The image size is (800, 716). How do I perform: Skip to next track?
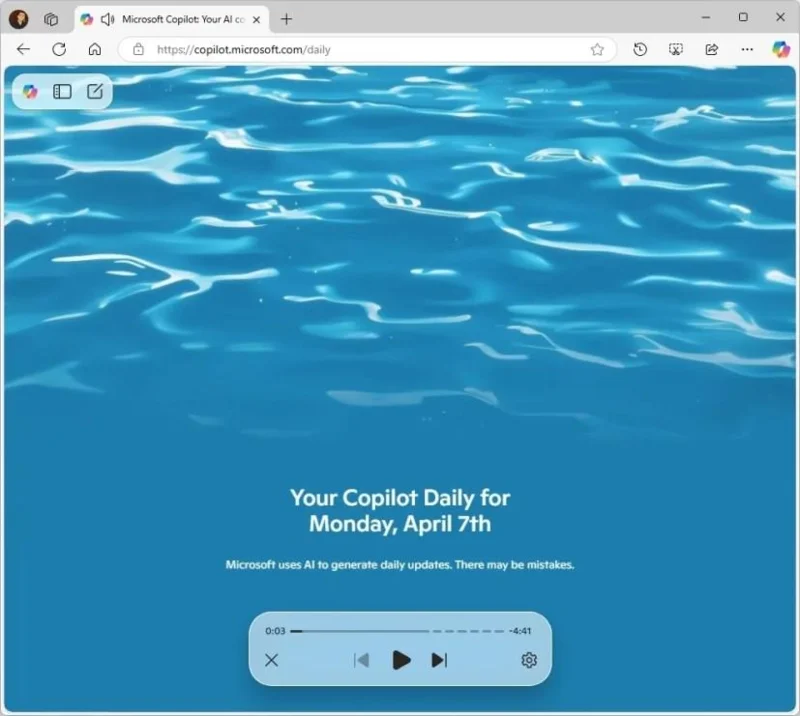click(439, 660)
